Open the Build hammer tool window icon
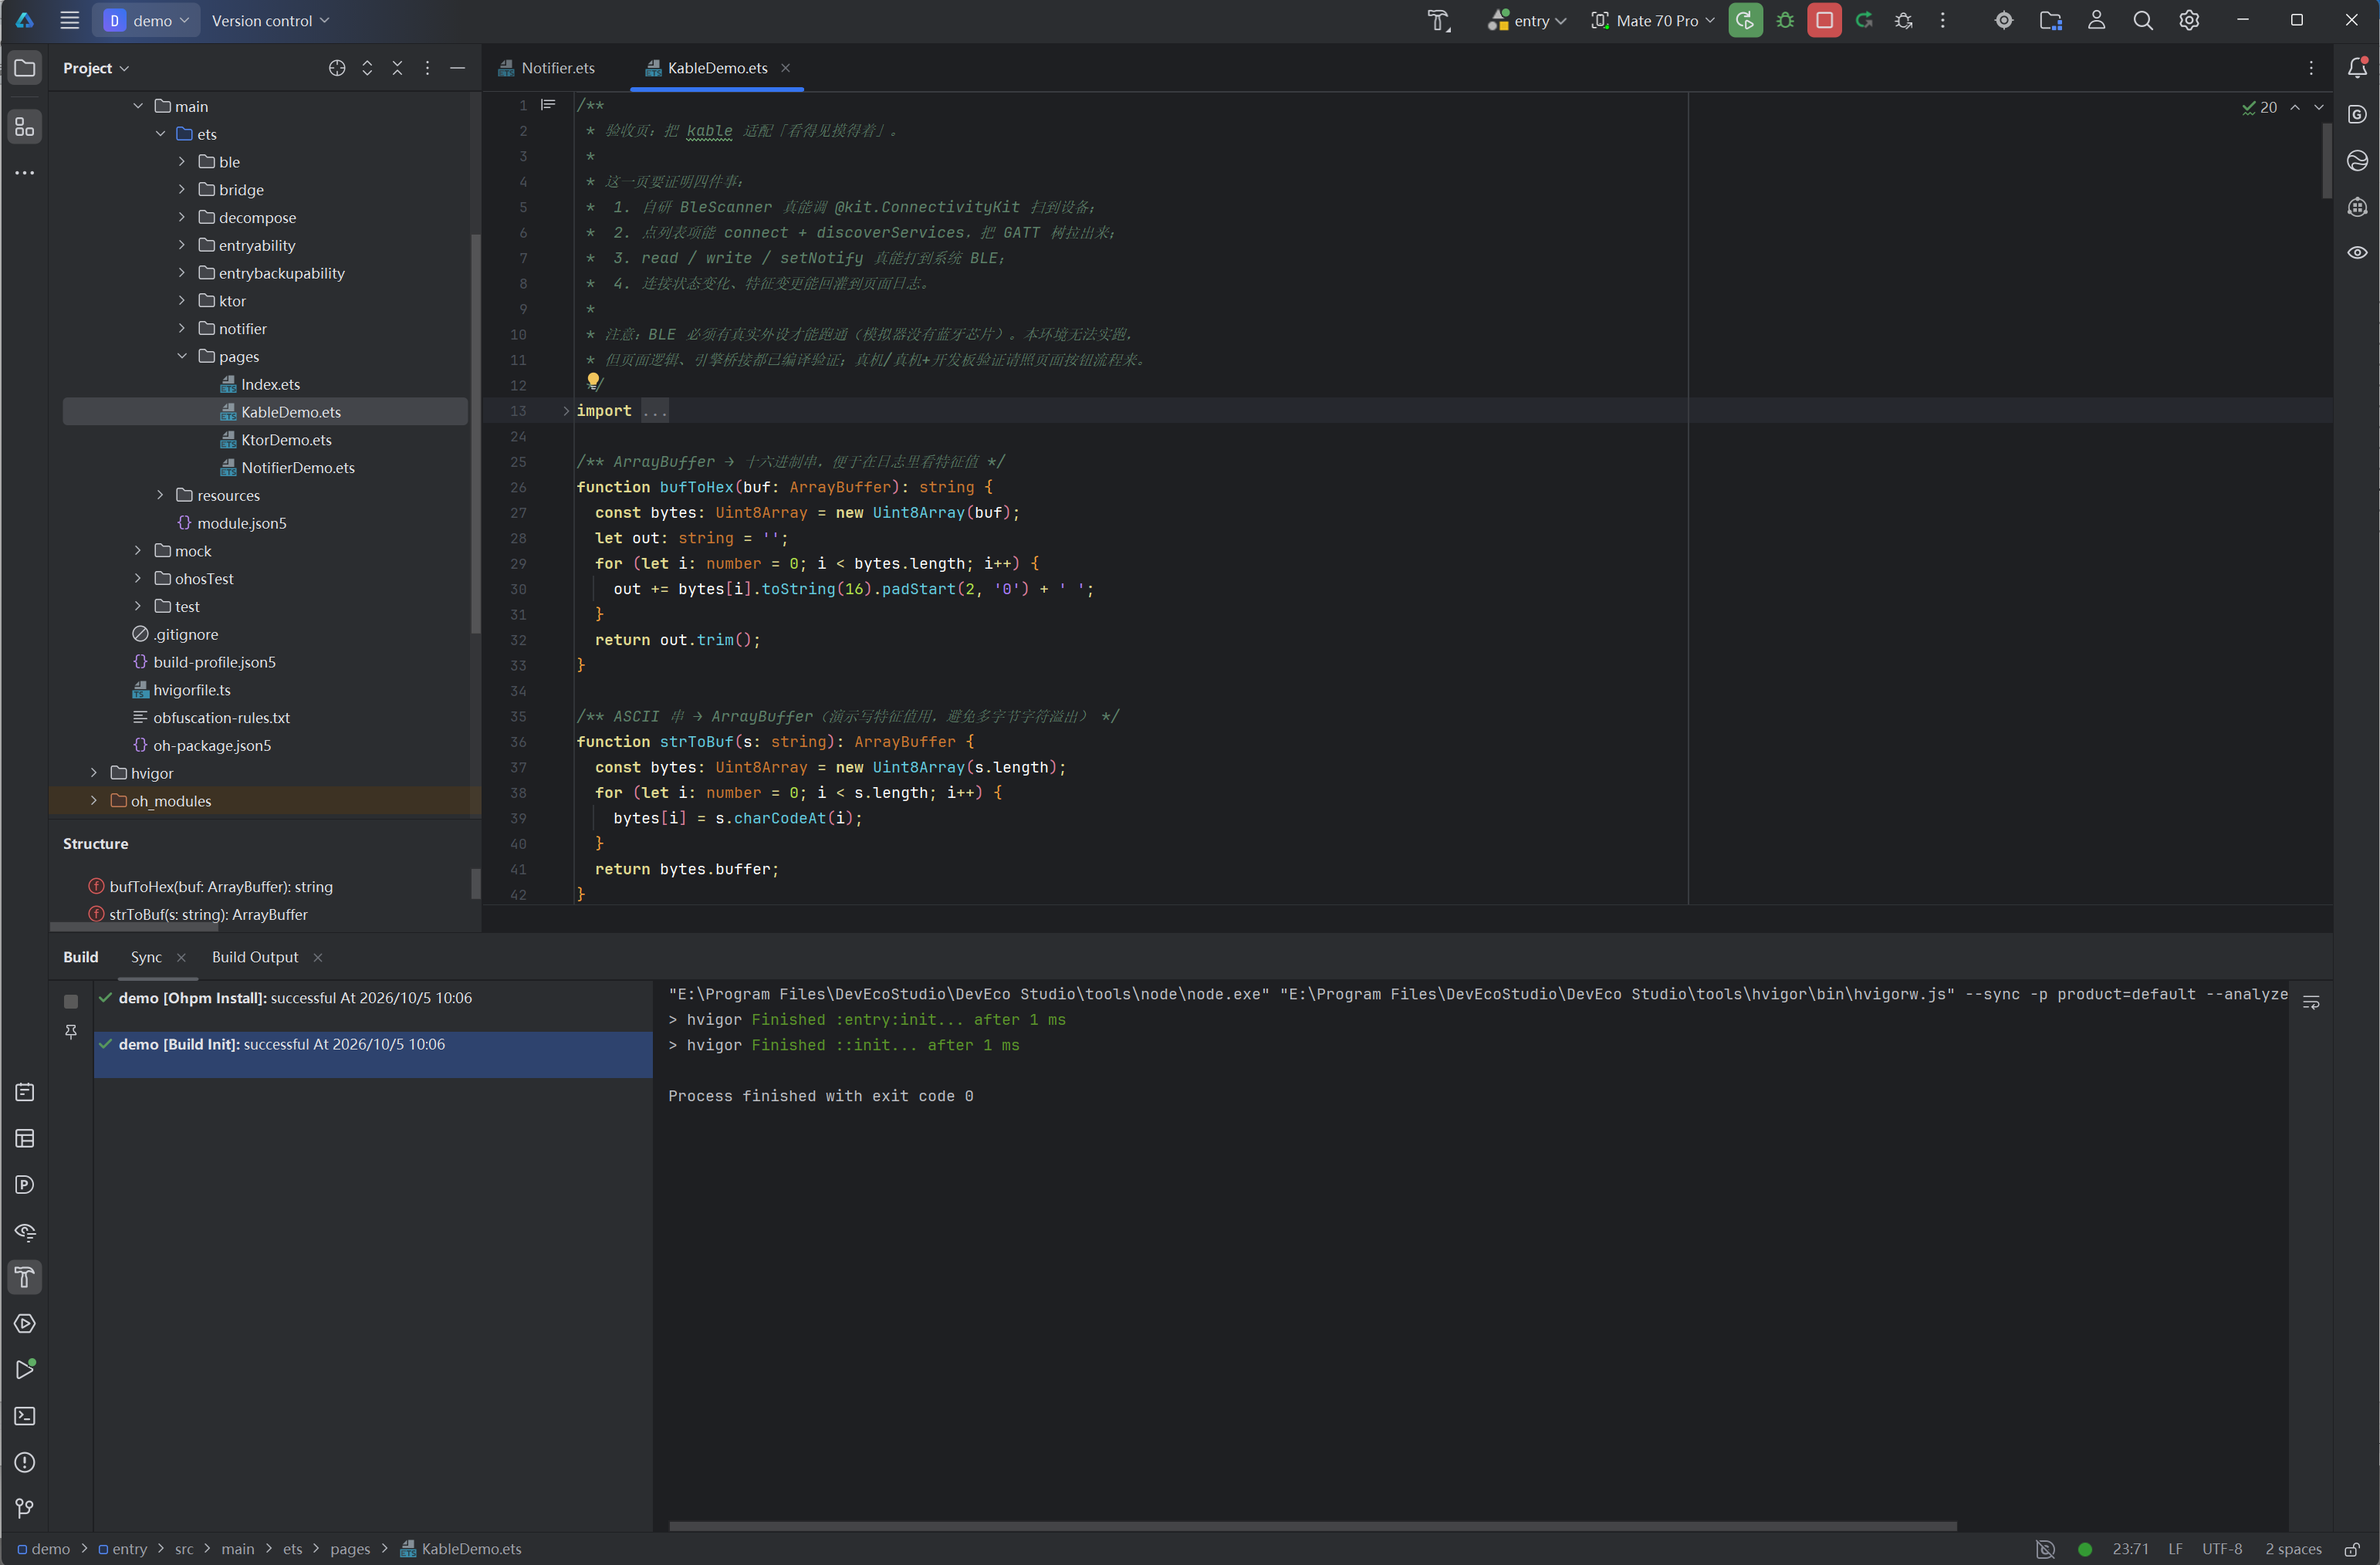2380x1565 pixels. 25,1277
